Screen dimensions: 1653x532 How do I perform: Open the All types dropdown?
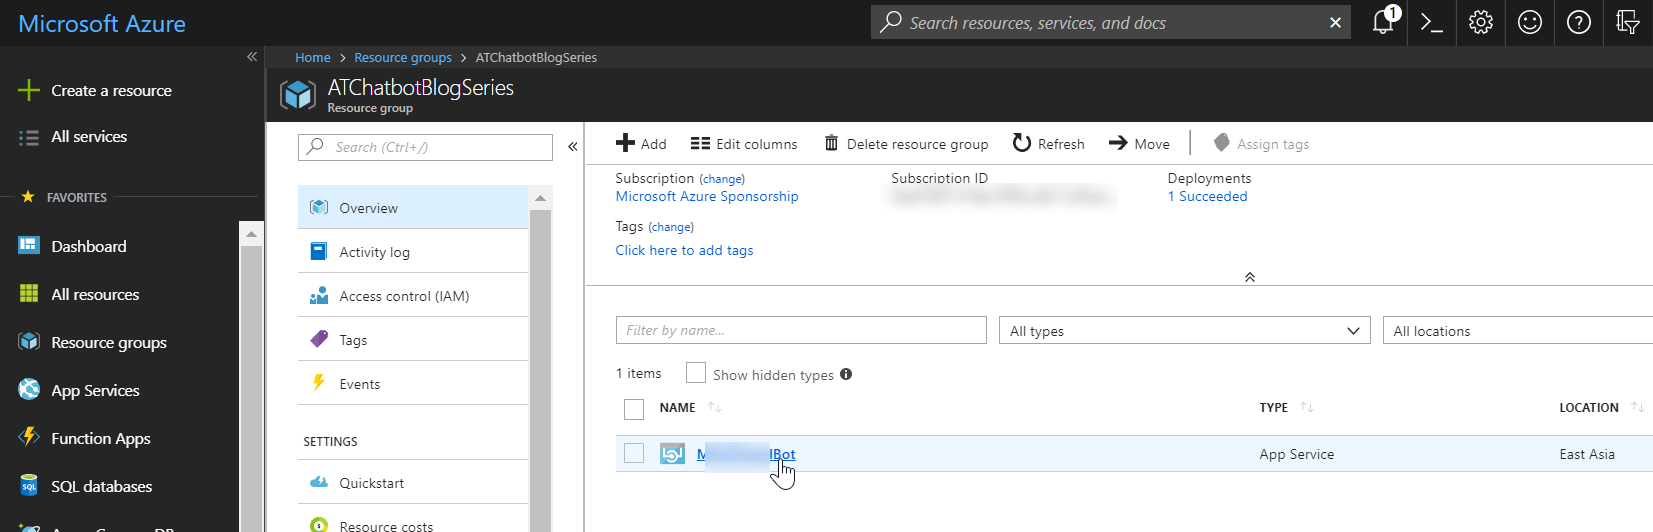point(1185,330)
